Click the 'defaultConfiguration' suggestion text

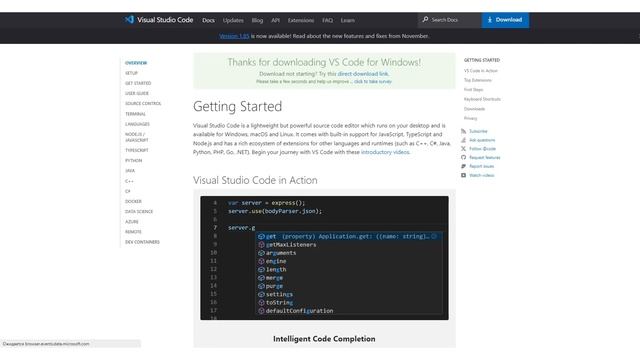point(299,311)
